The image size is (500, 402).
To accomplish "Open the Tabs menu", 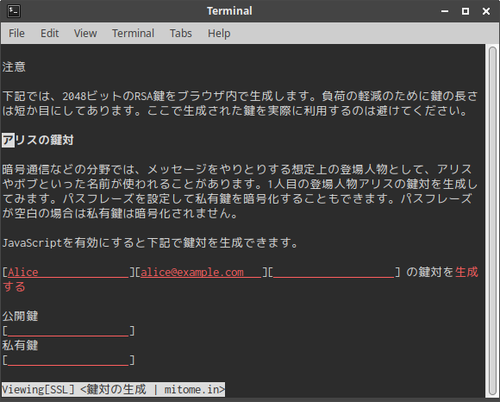I will (x=181, y=33).
